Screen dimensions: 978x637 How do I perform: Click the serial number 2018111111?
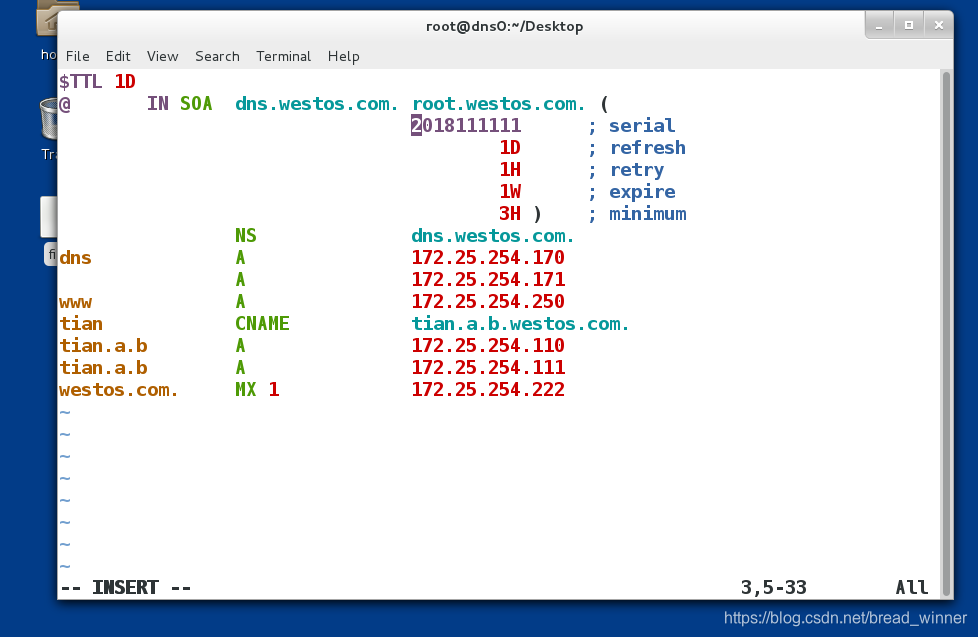[x=466, y=125]
